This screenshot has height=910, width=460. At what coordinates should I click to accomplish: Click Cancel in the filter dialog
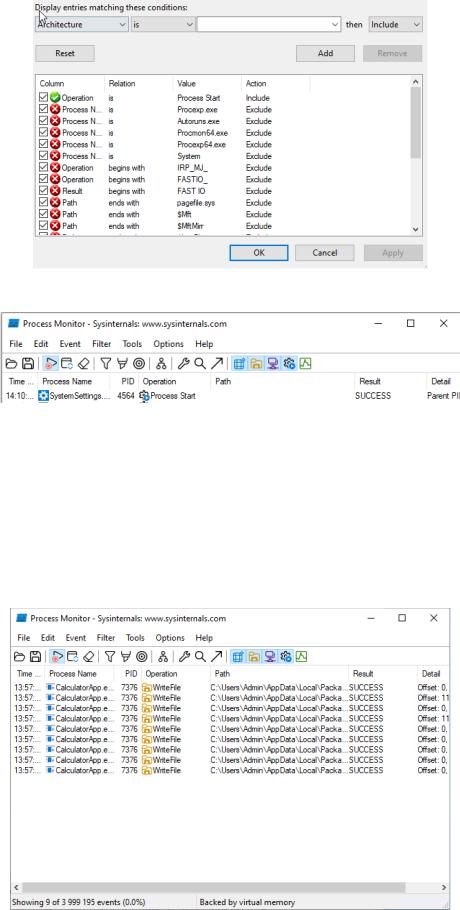coord(325,252)
